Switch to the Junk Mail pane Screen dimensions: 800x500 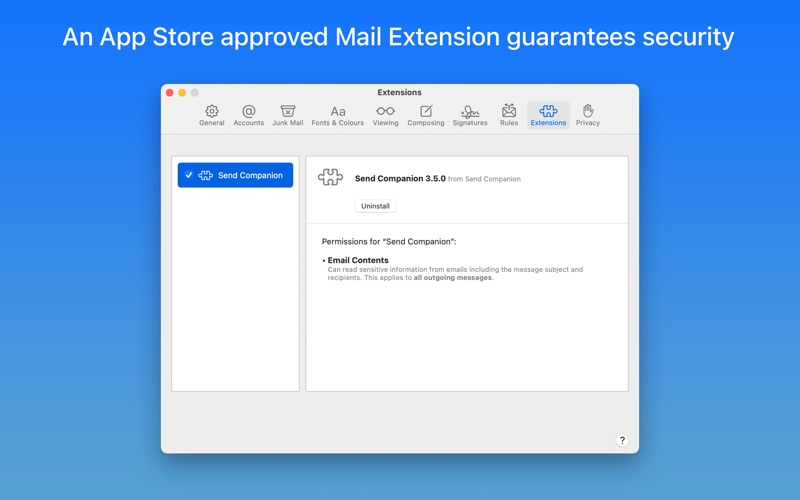pyautogui.click(x=288, y=115)
